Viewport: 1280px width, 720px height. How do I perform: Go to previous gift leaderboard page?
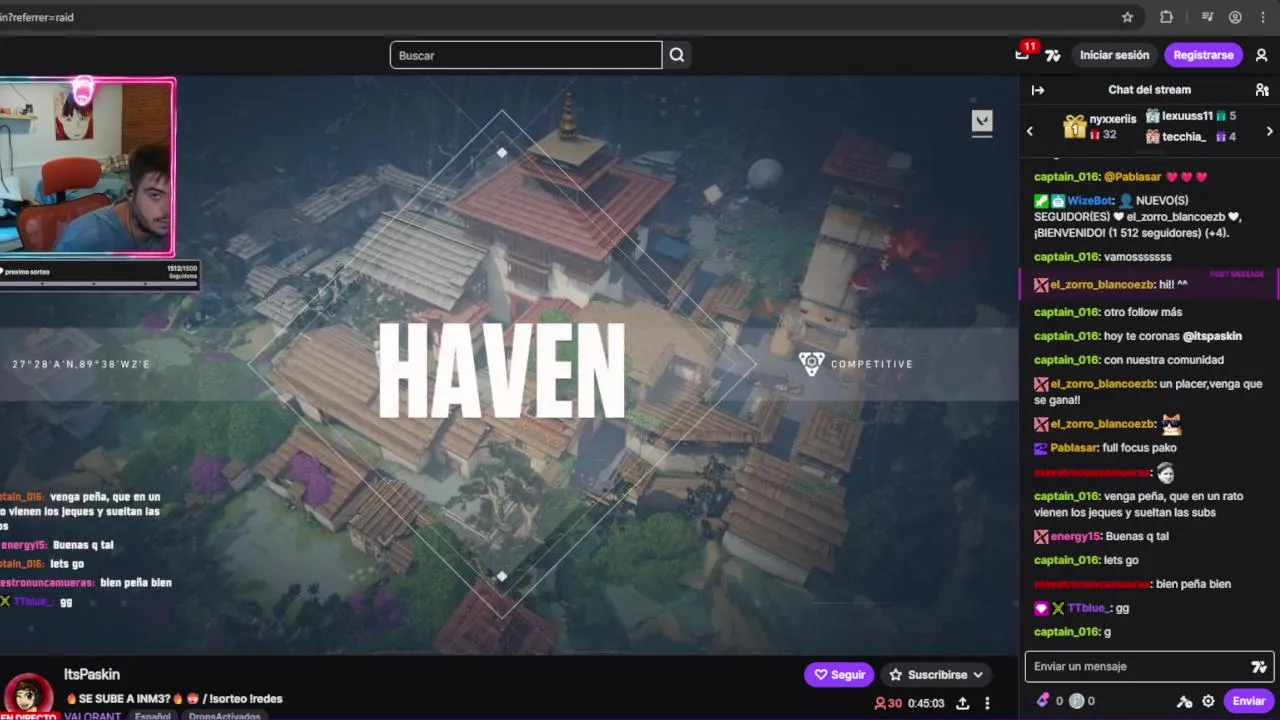point(1030,131)
